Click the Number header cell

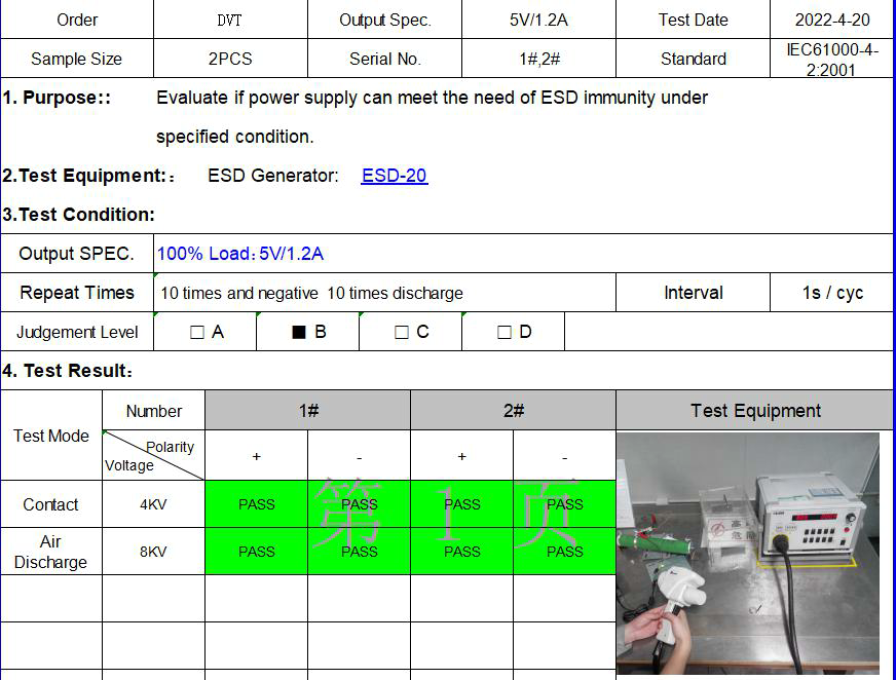click(154, 410)
